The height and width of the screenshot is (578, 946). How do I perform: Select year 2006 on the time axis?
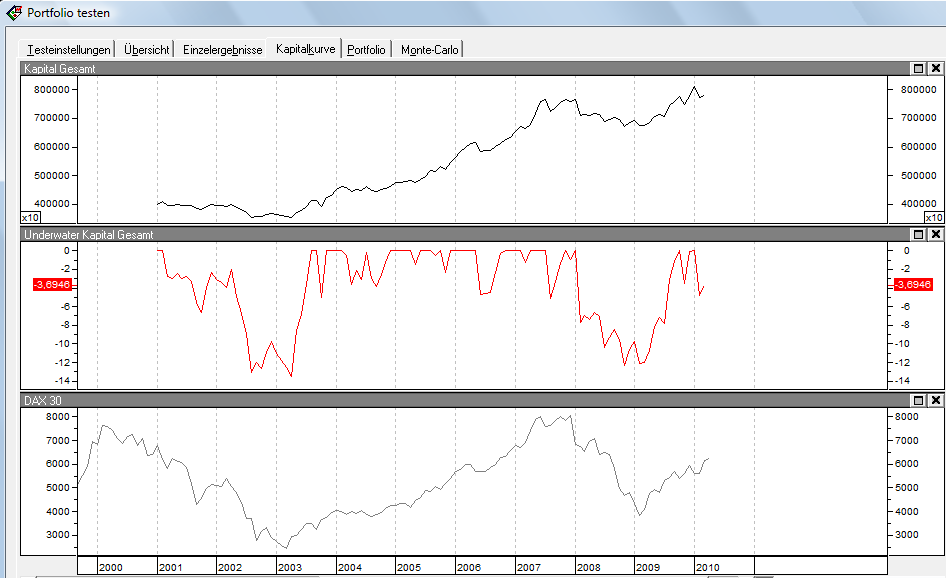[x=469, y=567]
